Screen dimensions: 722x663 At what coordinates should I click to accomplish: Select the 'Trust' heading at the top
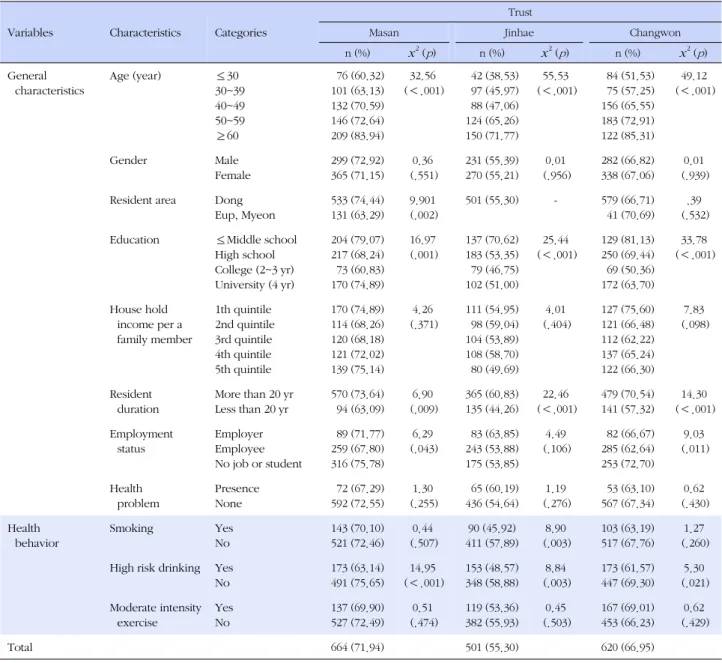[x=520, y=12]
